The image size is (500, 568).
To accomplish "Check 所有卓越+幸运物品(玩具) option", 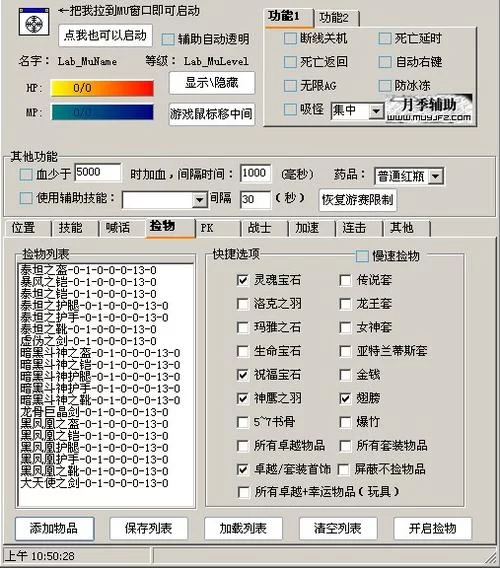I will tap(243, 492).
